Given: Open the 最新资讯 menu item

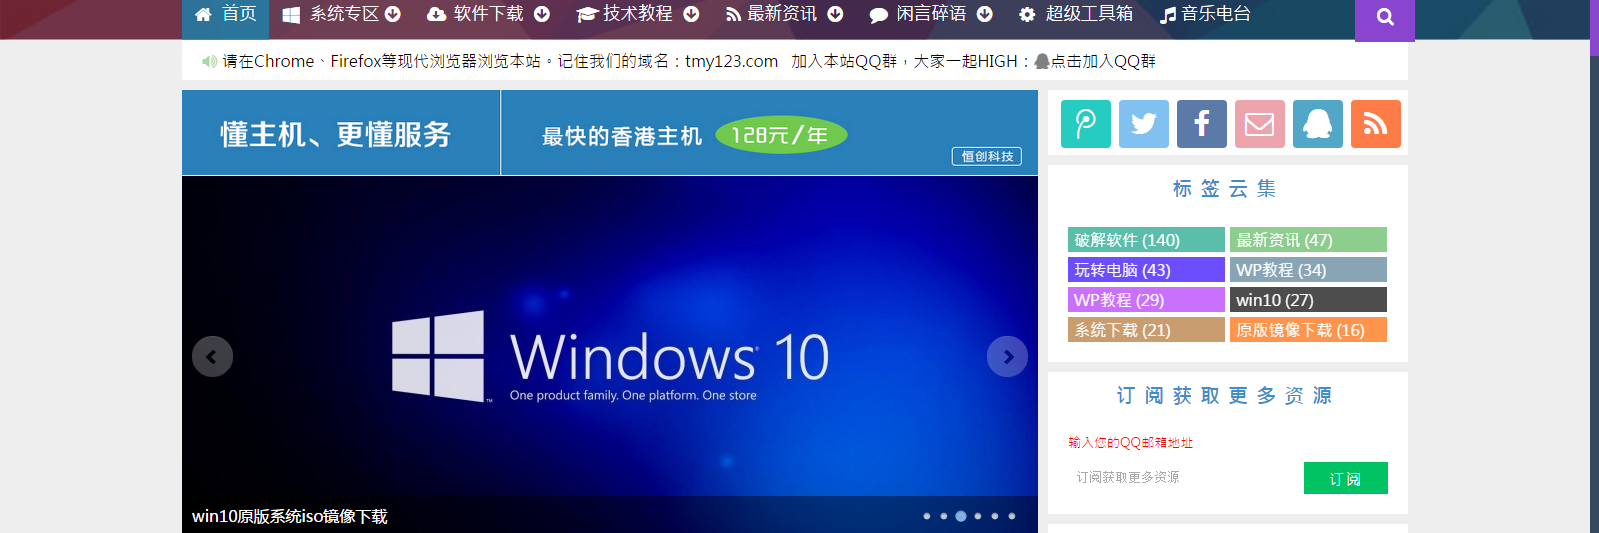Looking at the screenshot, I should click(x=782, y=14).
